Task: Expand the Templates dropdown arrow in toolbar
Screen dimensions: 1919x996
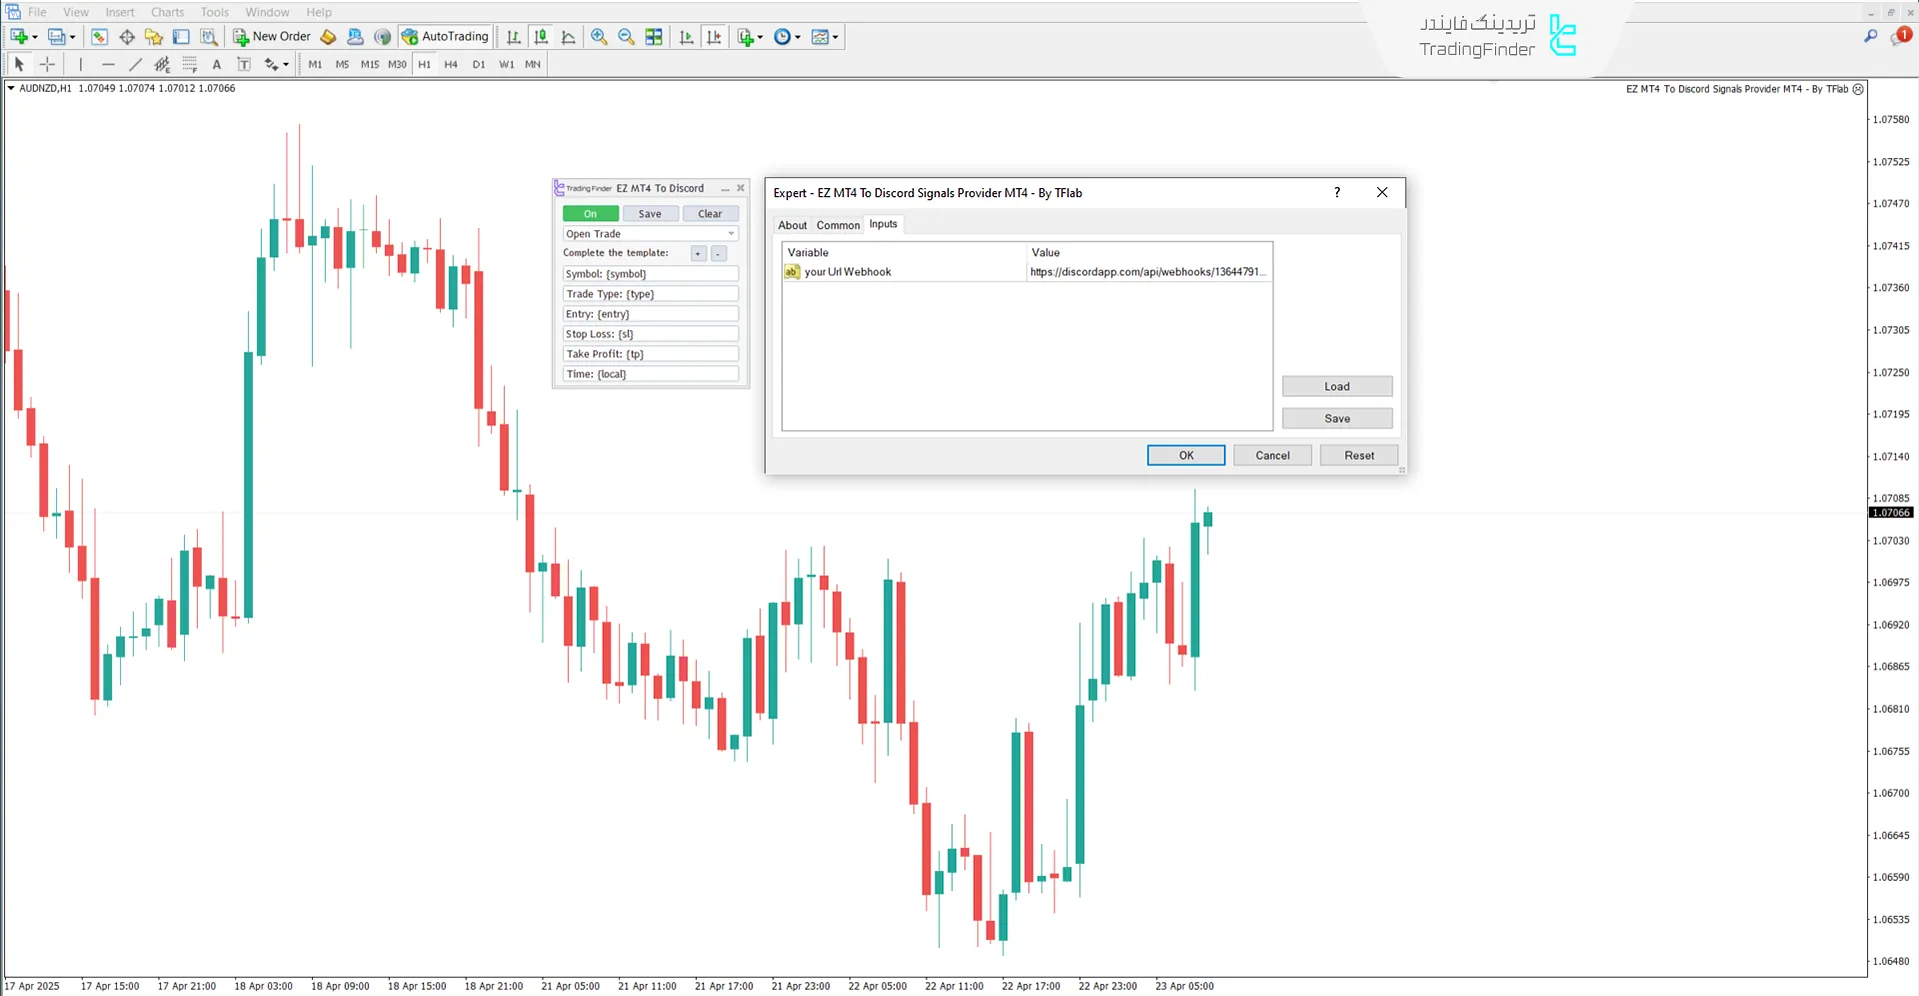Action: click(x=835, y=38)
